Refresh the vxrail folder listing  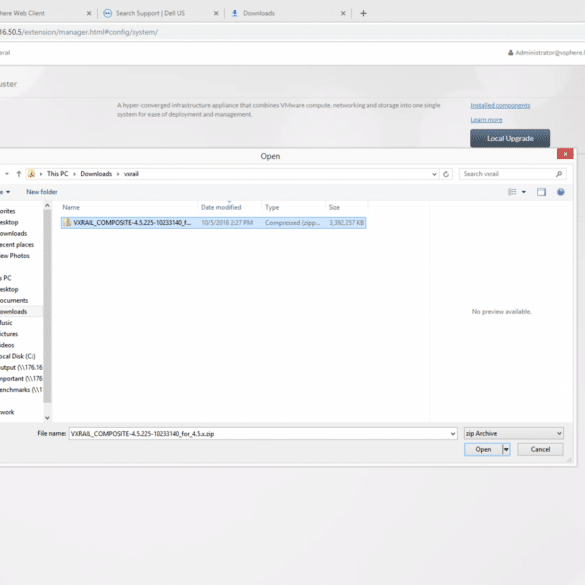point(446,174)
